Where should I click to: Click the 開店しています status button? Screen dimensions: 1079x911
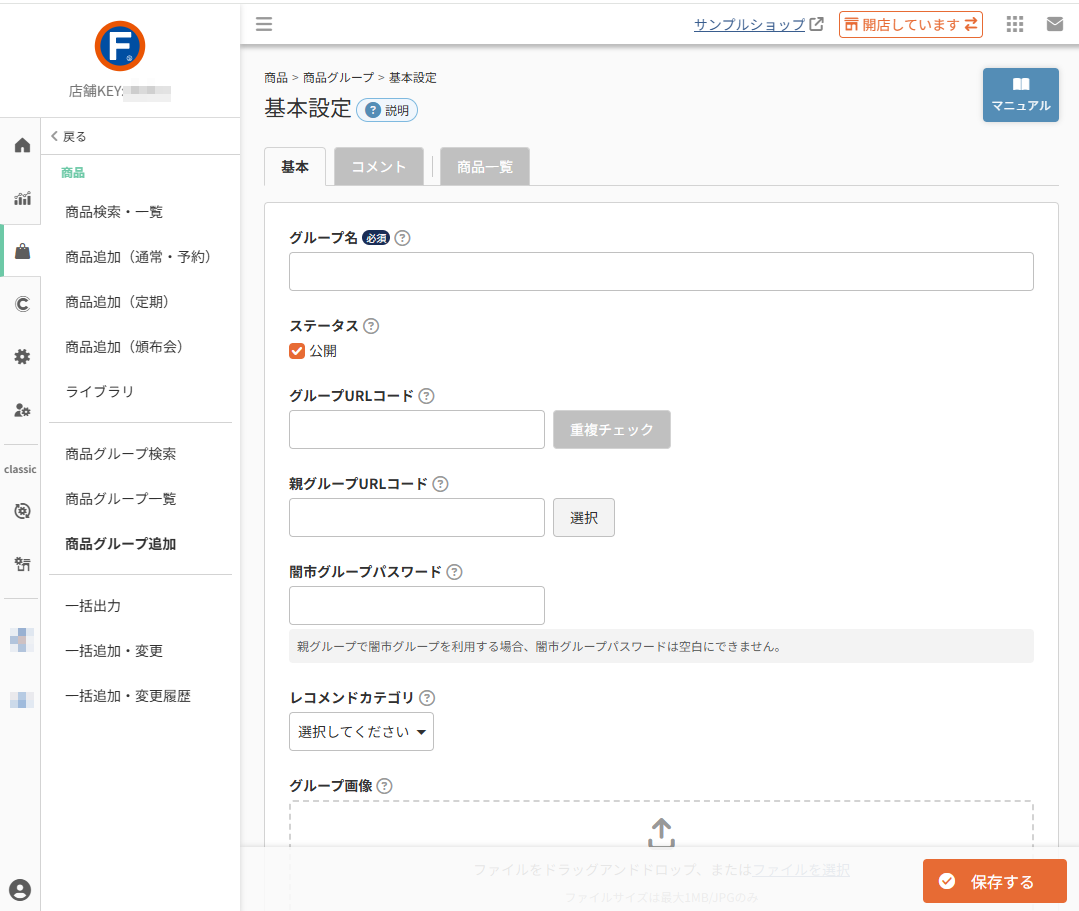910,24
